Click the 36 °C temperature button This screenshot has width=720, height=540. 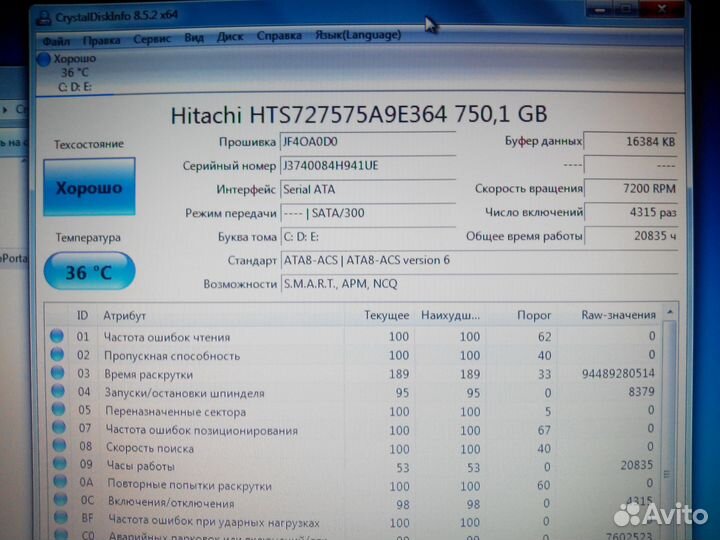click(x=88, y=272)
